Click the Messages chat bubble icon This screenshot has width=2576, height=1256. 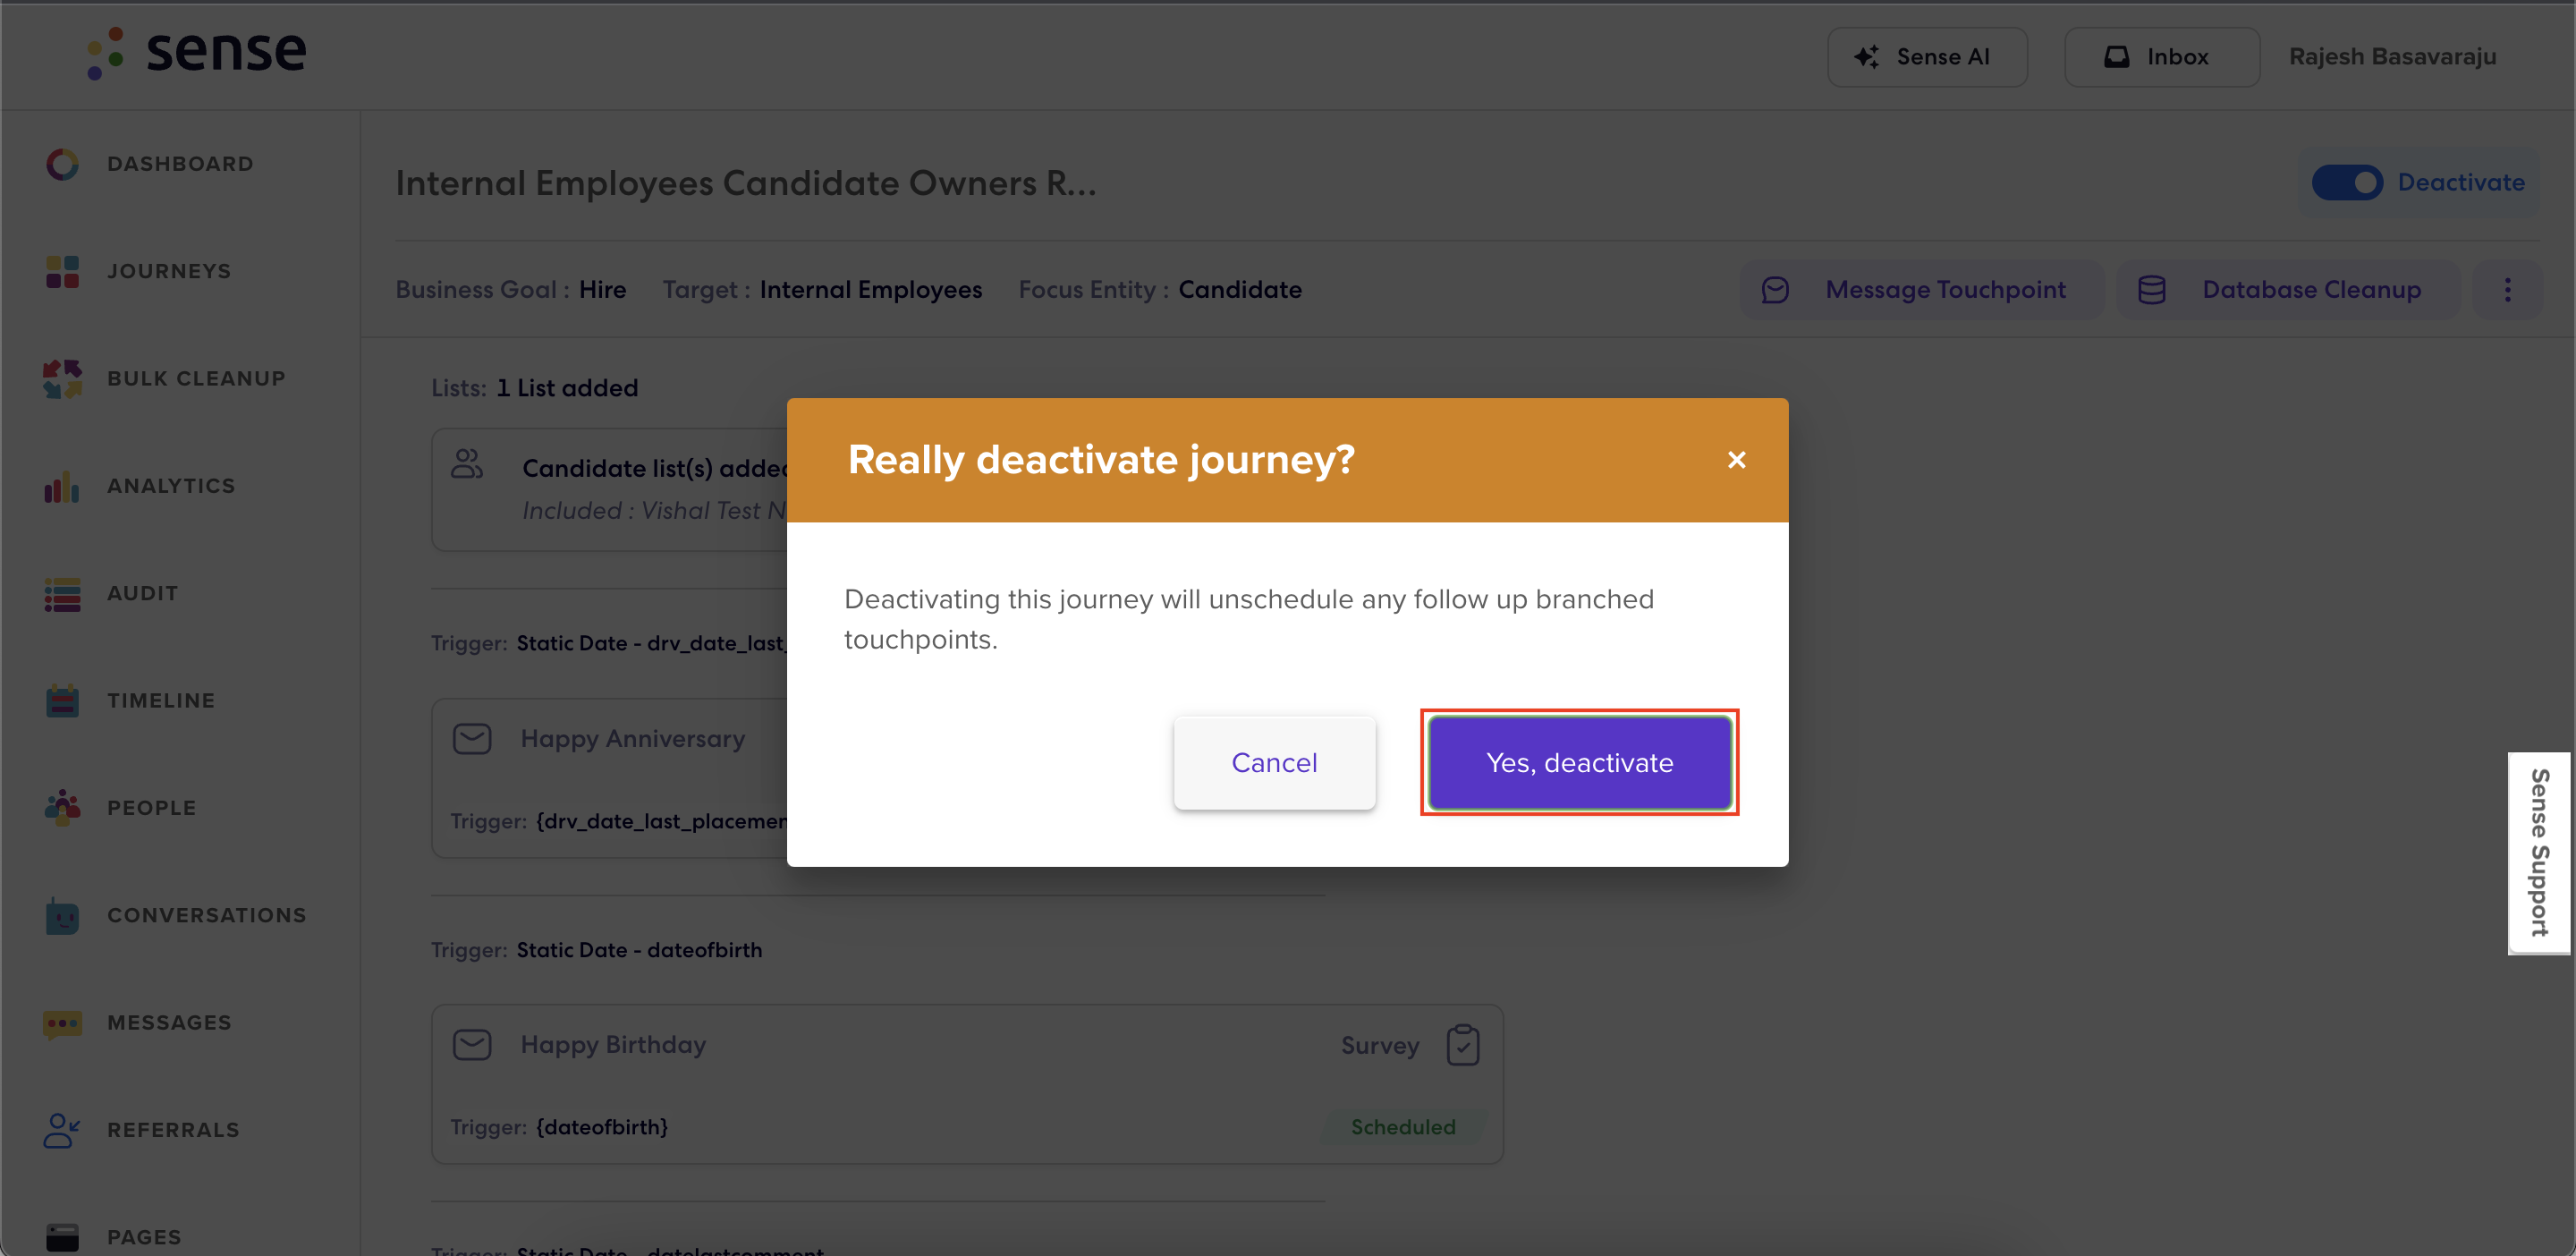click(62, 1023)
